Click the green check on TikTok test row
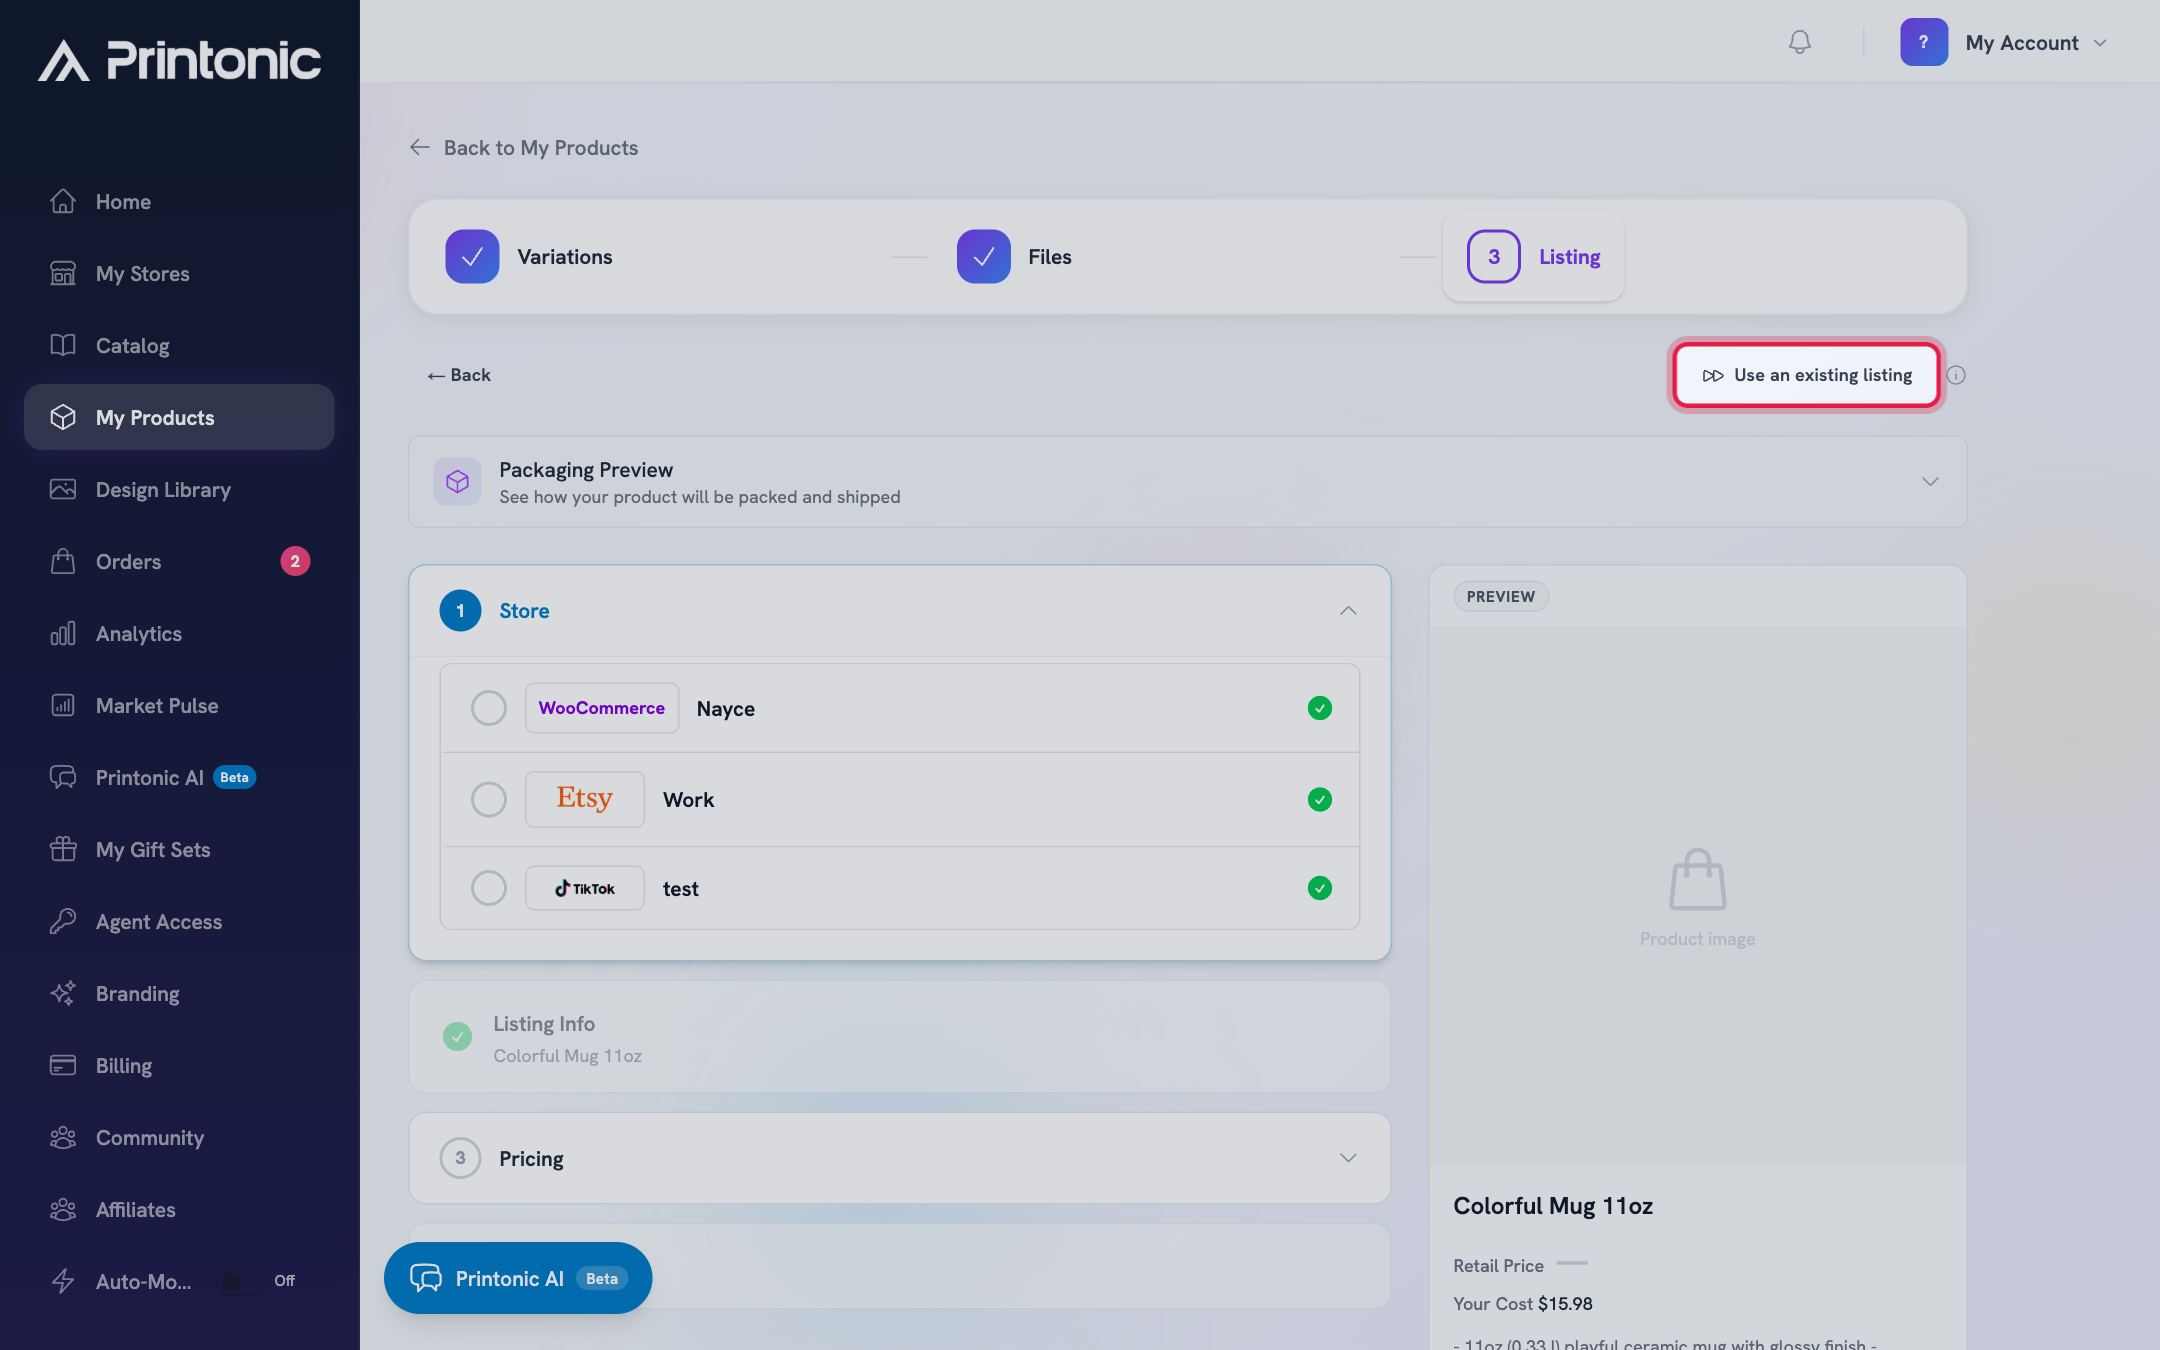The width and height of the screenshot is (2160, 1350). coord(1320,888)
